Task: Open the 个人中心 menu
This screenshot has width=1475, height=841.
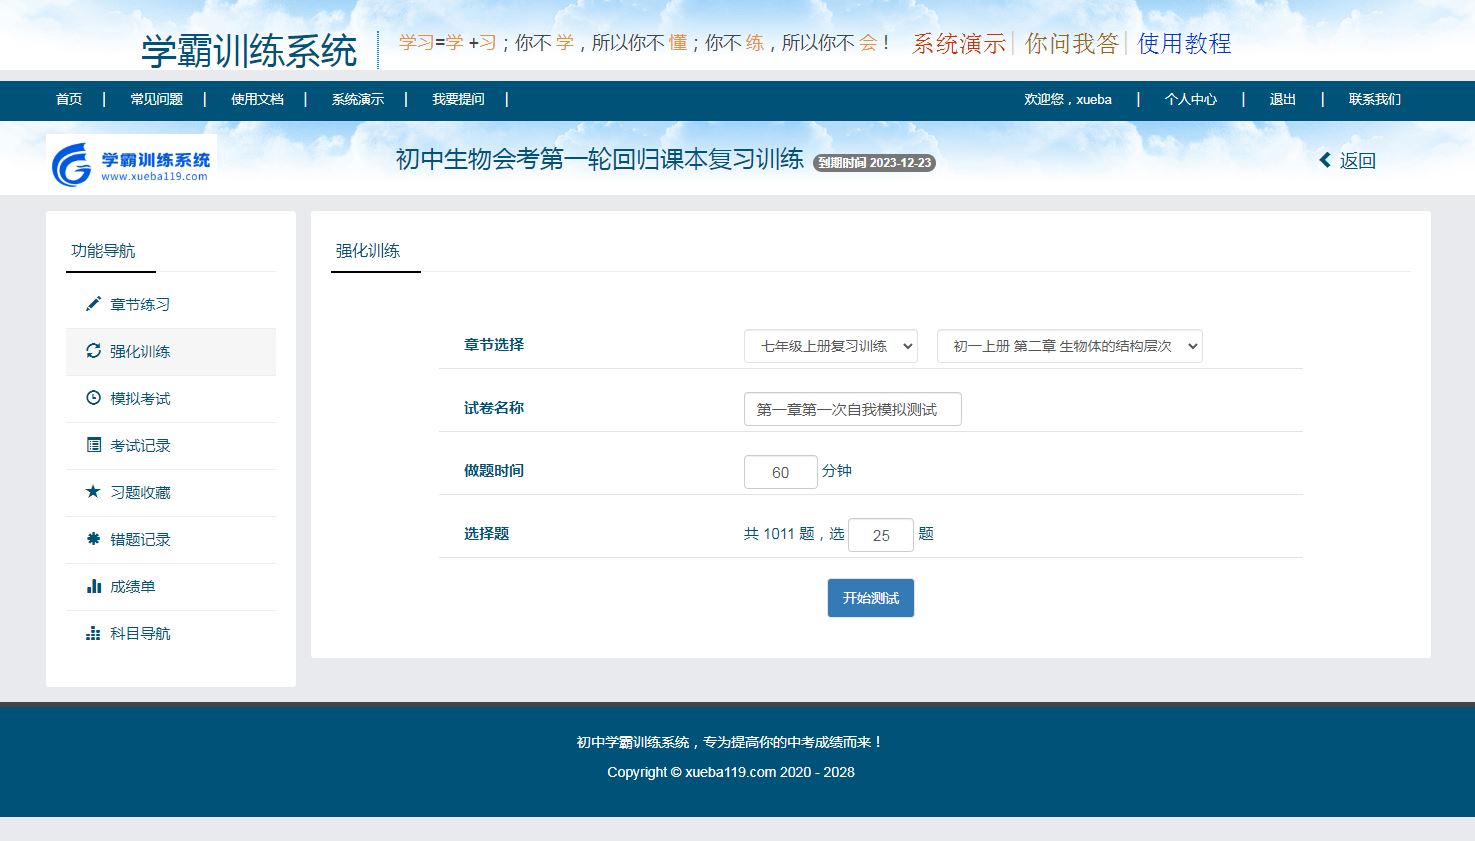Action: click(1190, 99)
